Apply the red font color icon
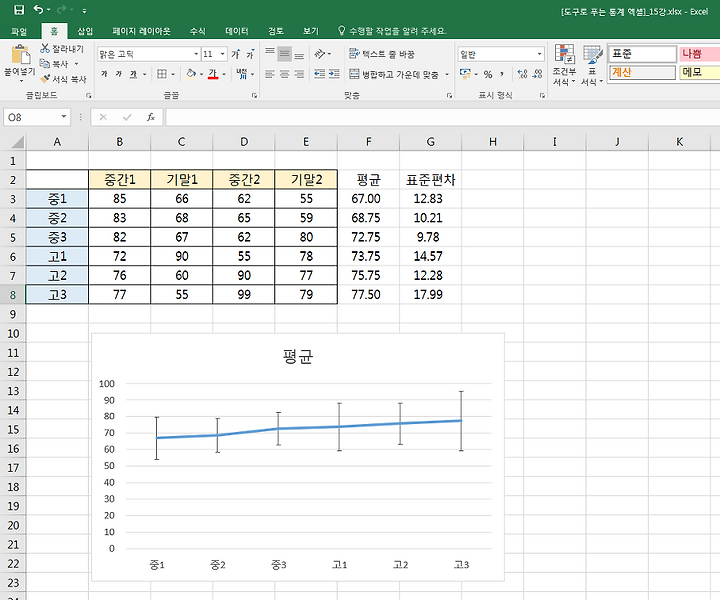 click(213, 74)
